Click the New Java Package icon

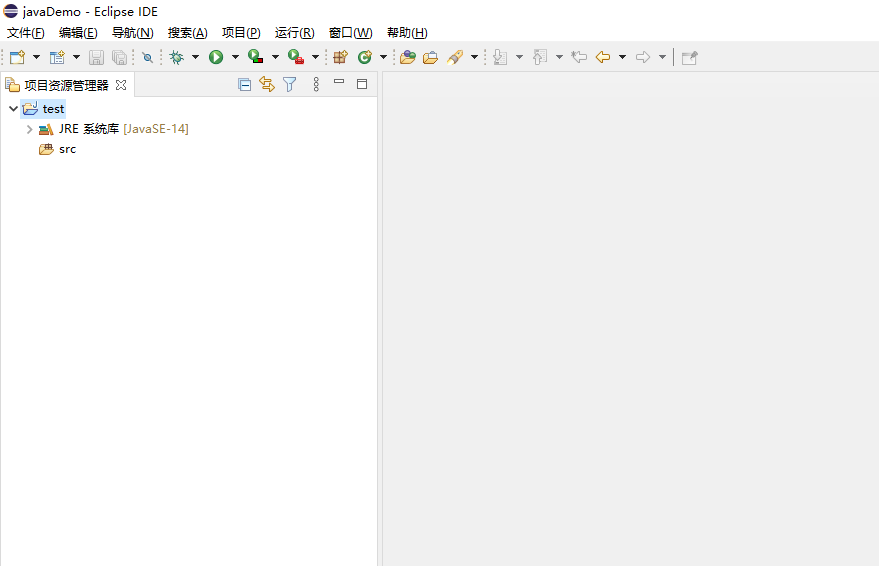[x=340, y=57]
